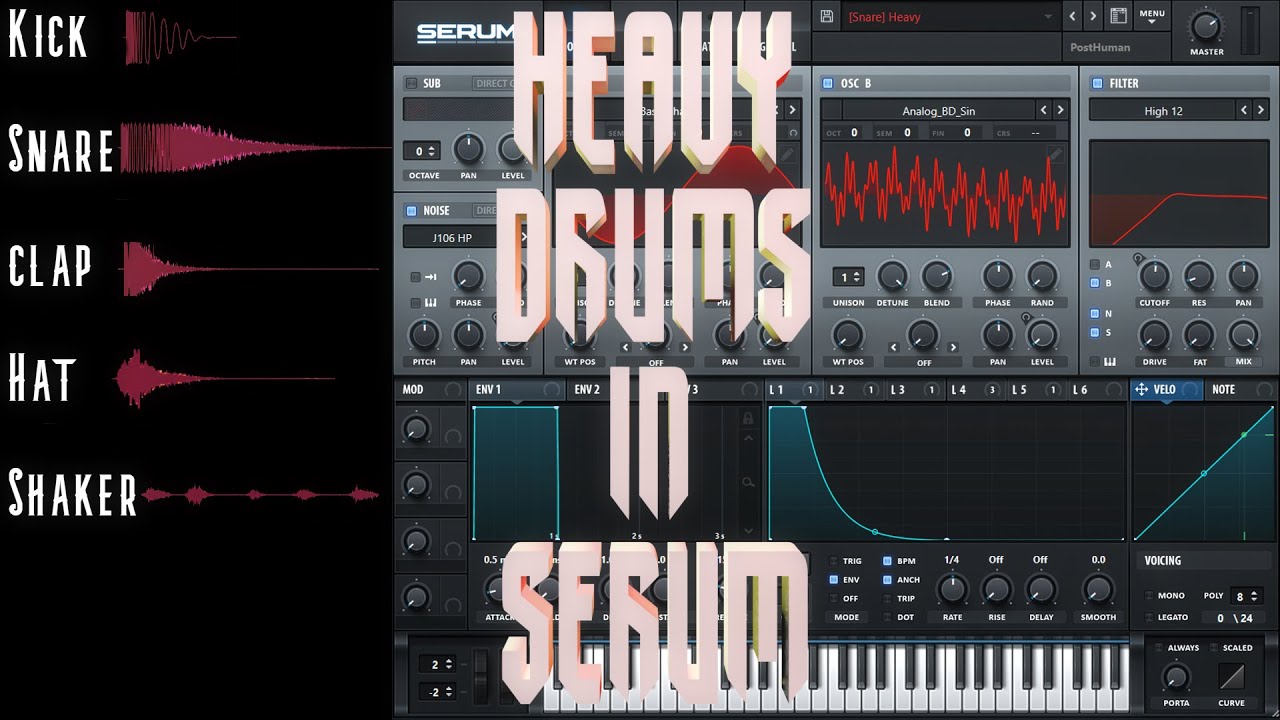Image resolution: width=1280 pixels, height=720 pixels.
Task: Select previous OSC B wavetable arrow
Action: 1044,111
